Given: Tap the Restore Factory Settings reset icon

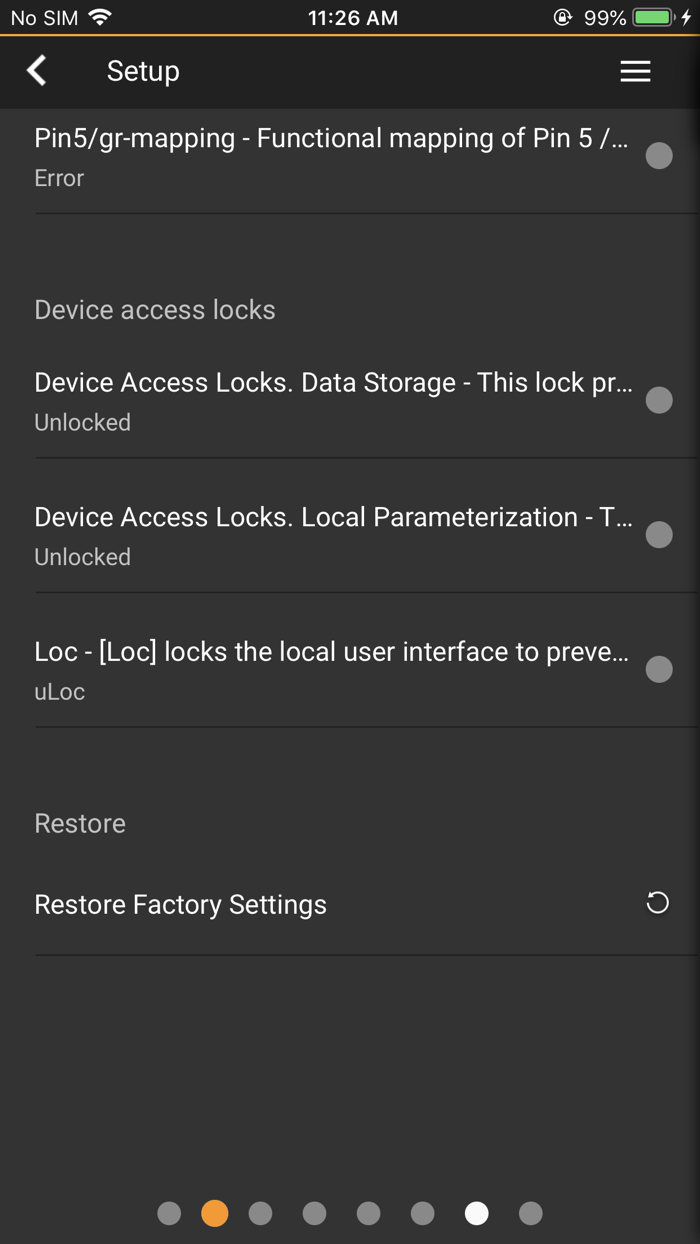Looking at the screenshot, I should pos(657,903).
